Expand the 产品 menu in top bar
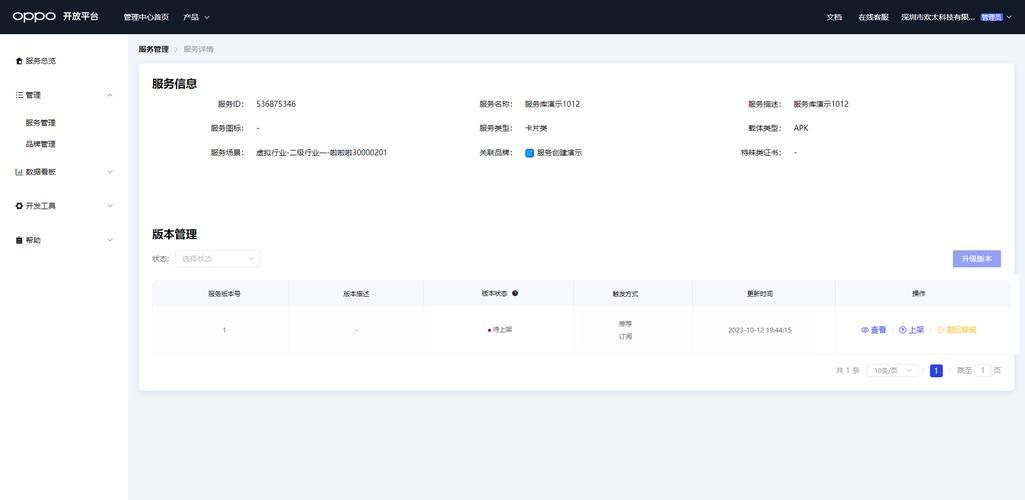 click(196, 17)
